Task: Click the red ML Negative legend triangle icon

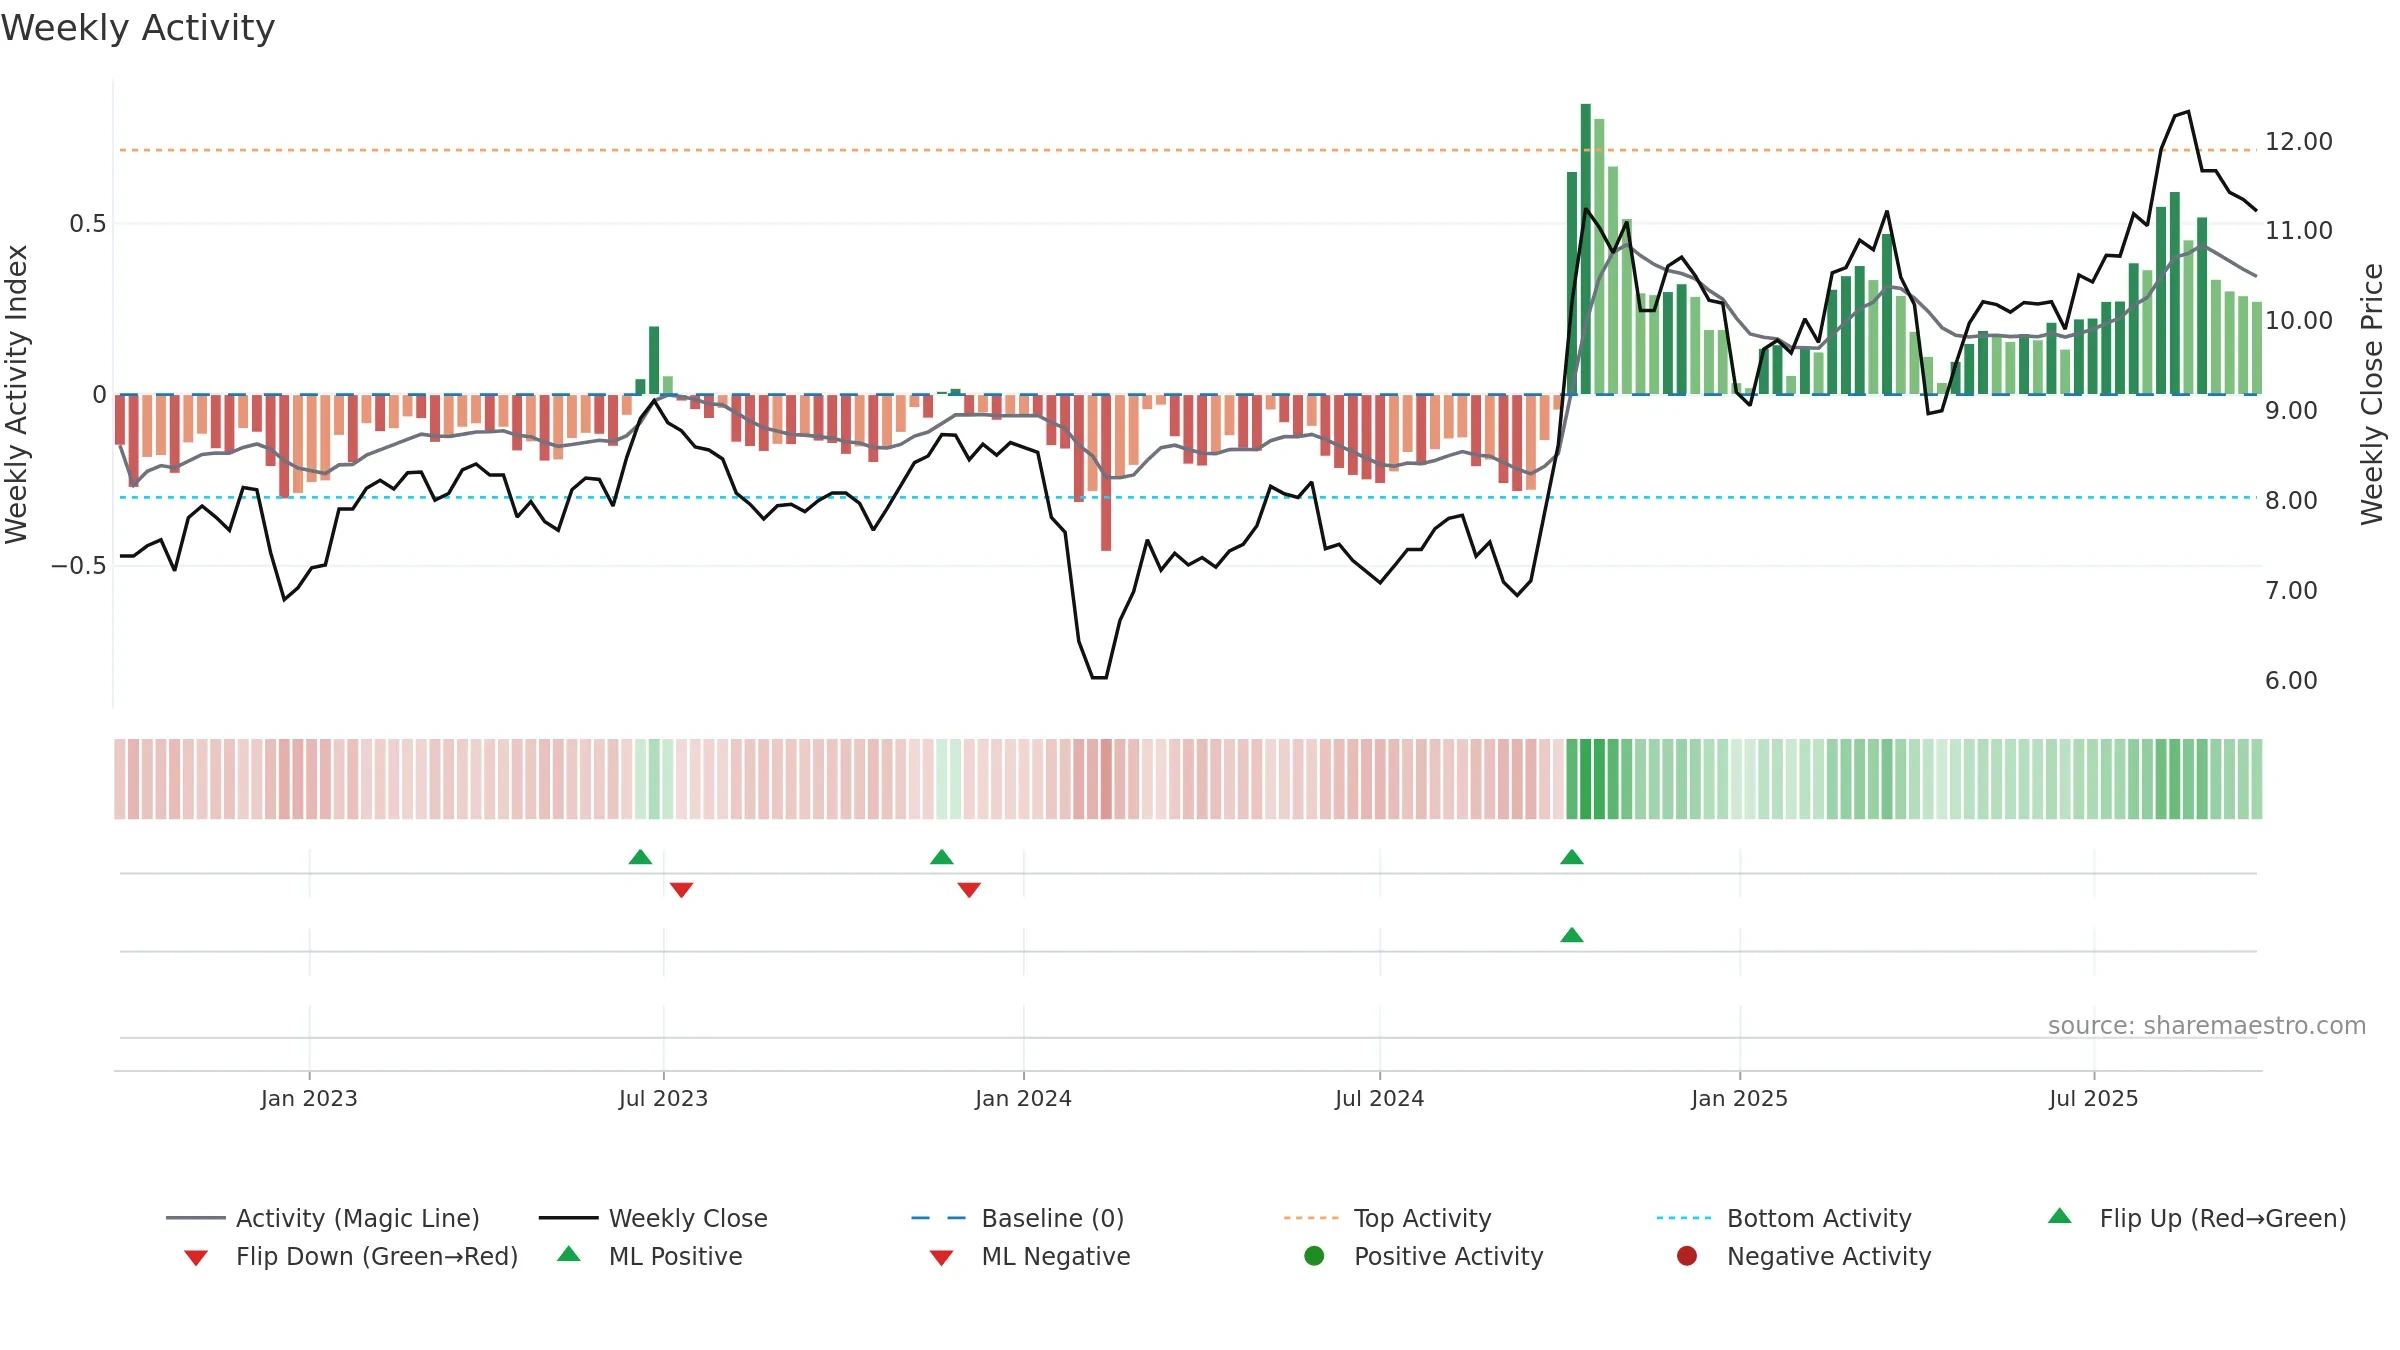Action: coord(941,1258)
